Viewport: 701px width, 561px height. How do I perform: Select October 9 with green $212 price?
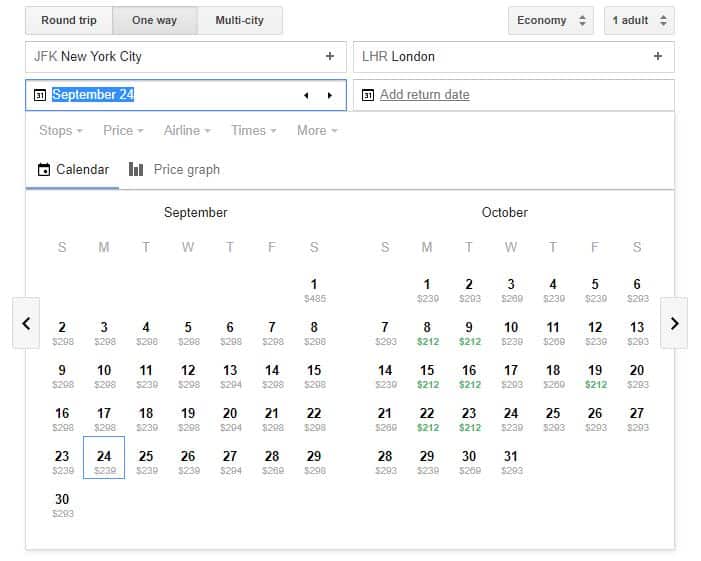tap(469, 333)
